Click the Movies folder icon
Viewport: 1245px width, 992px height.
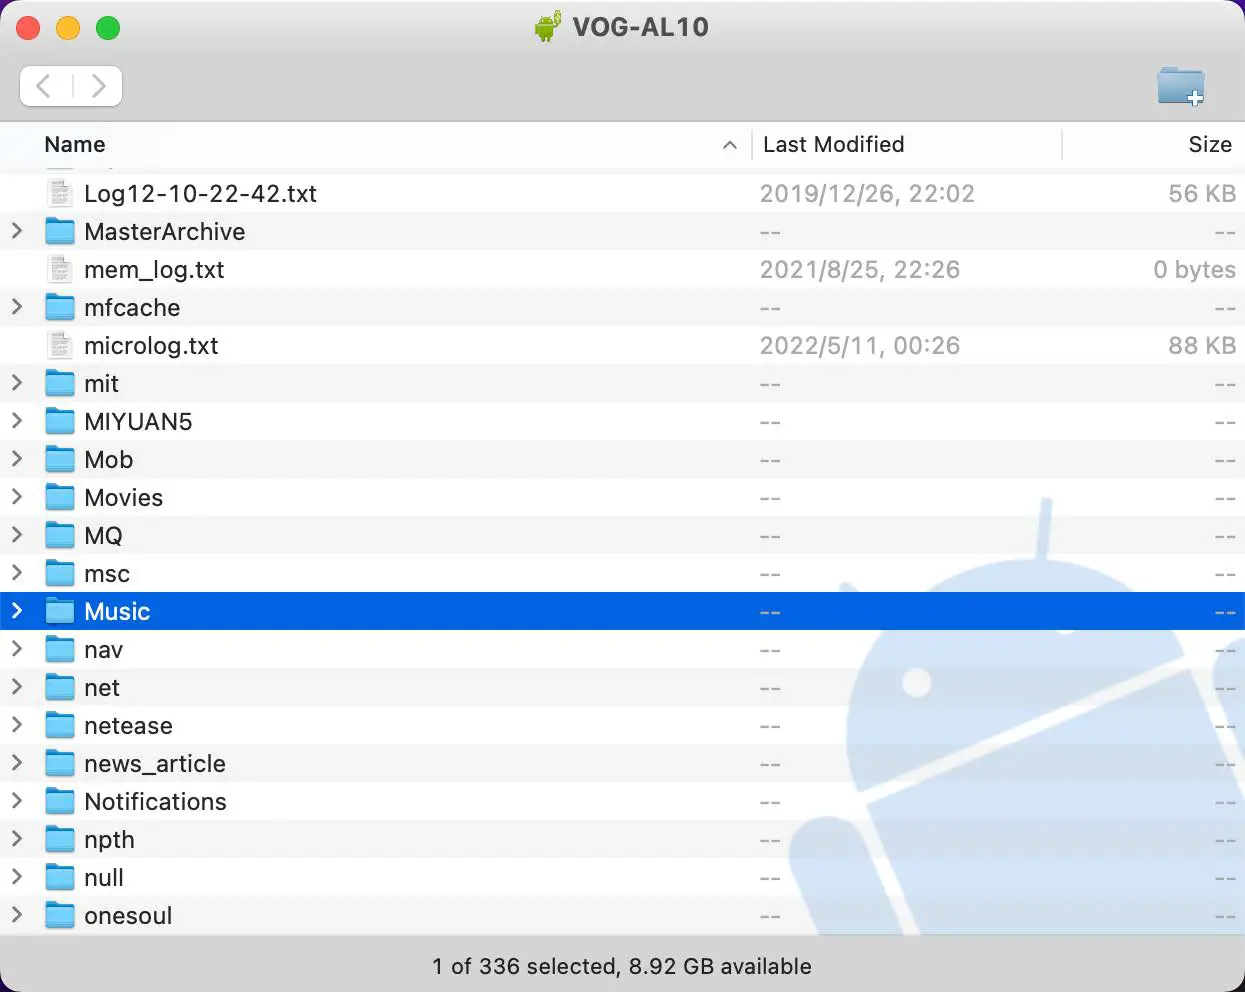pos(60,497)
